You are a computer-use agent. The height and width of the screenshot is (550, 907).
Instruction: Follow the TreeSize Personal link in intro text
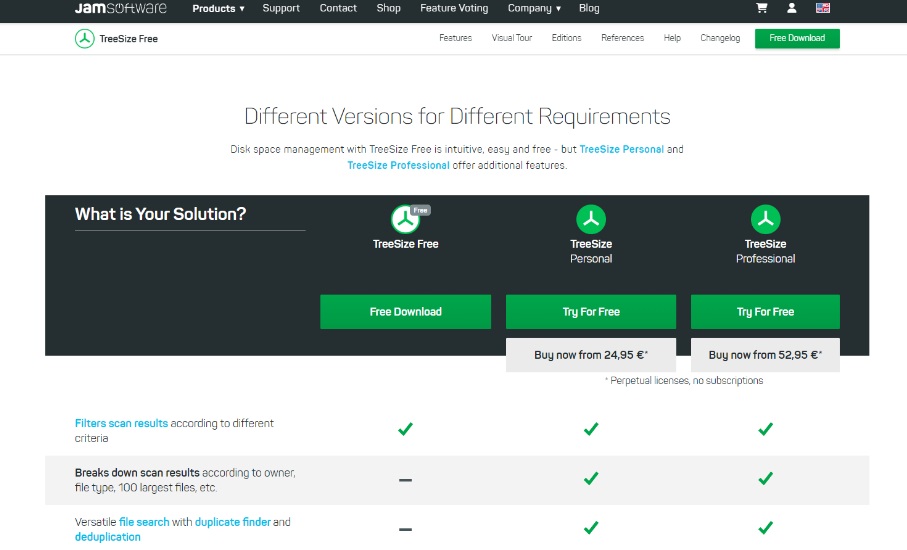pyautogui.click(x=621, y=149)
